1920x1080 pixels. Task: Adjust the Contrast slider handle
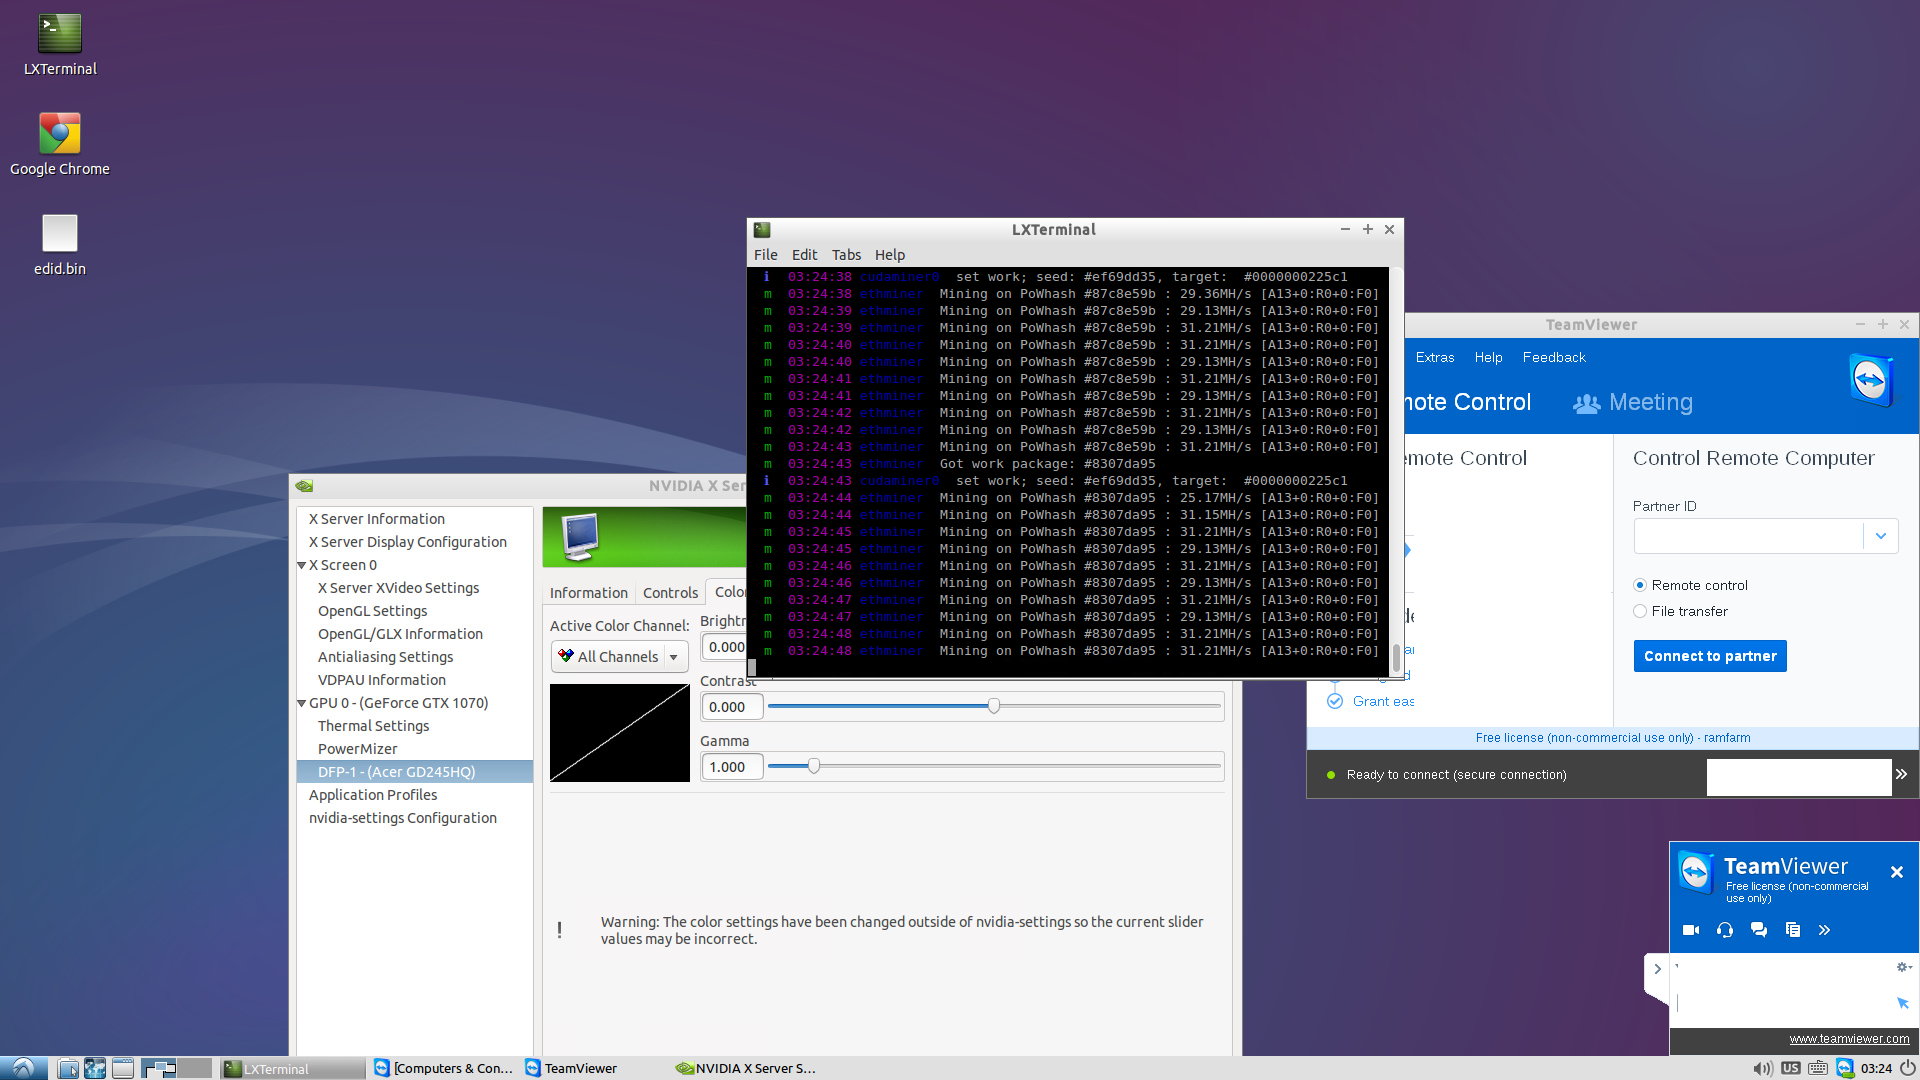coord(994,706)
